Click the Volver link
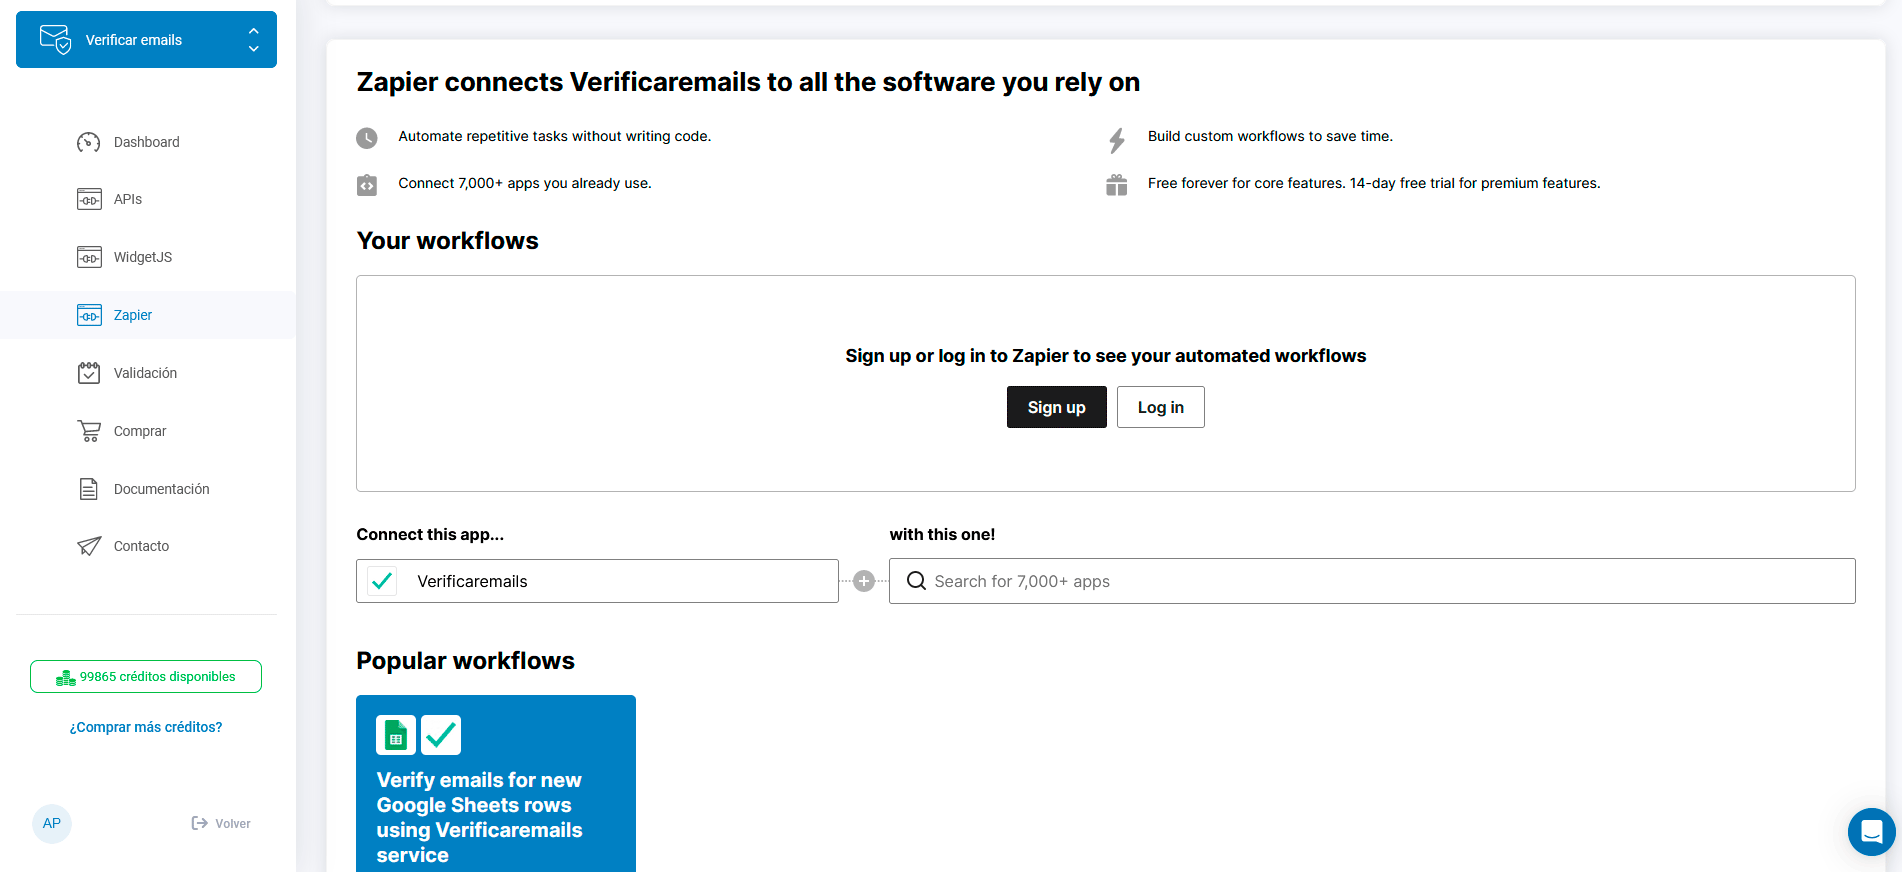1902x872 pixels. click(x=233, y=824)
